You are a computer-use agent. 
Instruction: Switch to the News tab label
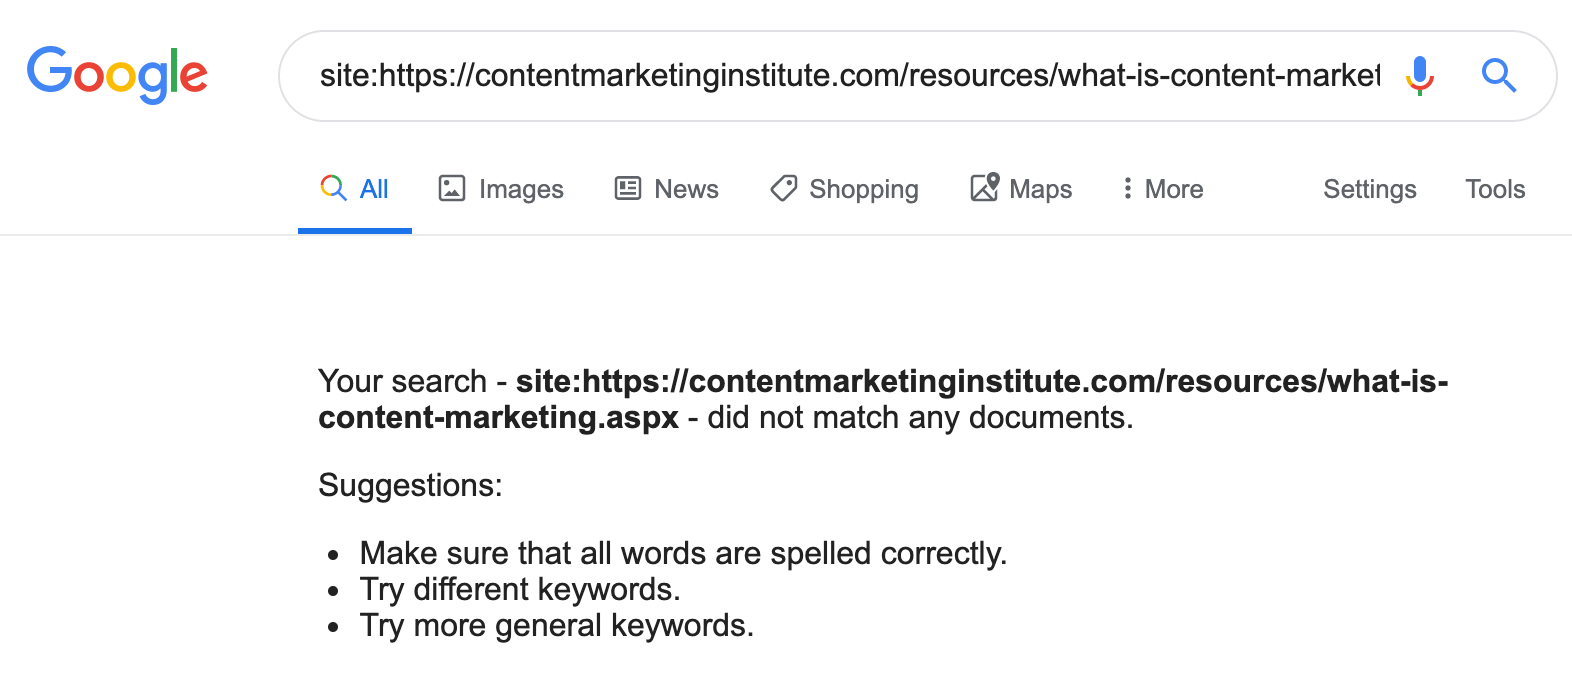pyautogui.click(x=686, y=189)
